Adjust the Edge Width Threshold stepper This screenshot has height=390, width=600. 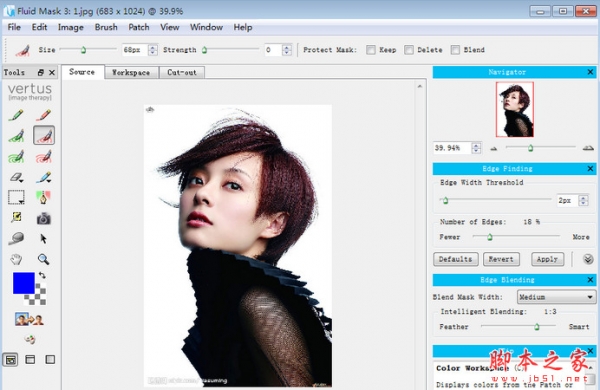(x=583, y=200)
